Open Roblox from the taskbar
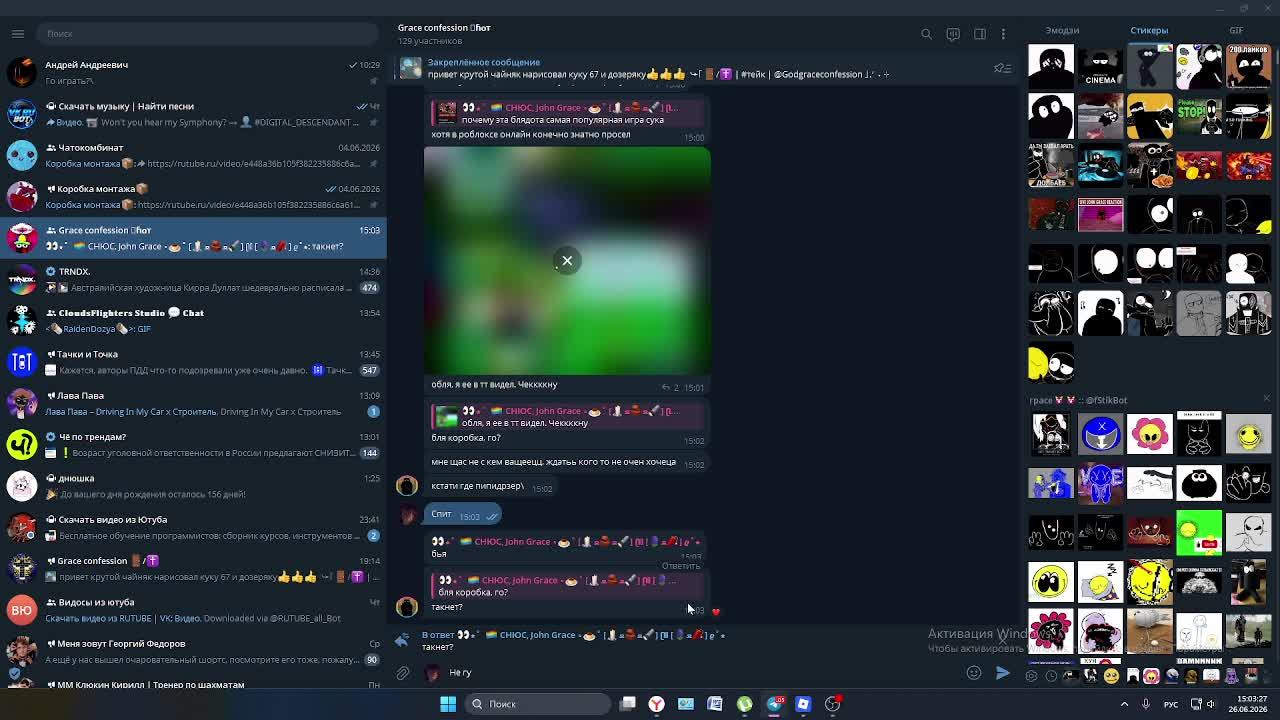The height and width of the screenshot is (720, 1280). tap(803, 704)
